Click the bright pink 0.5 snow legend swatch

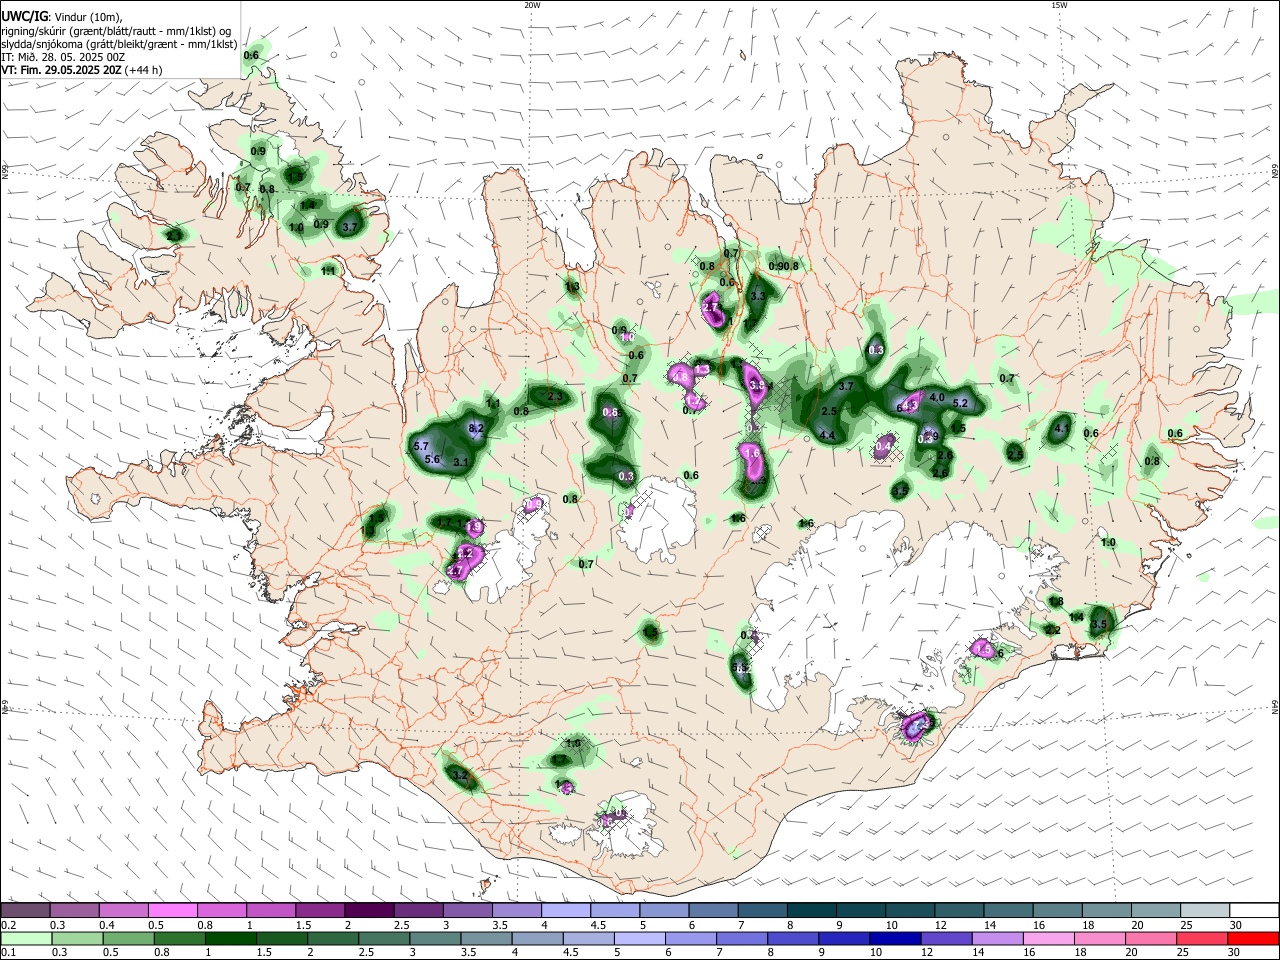(x=172, y=911)
